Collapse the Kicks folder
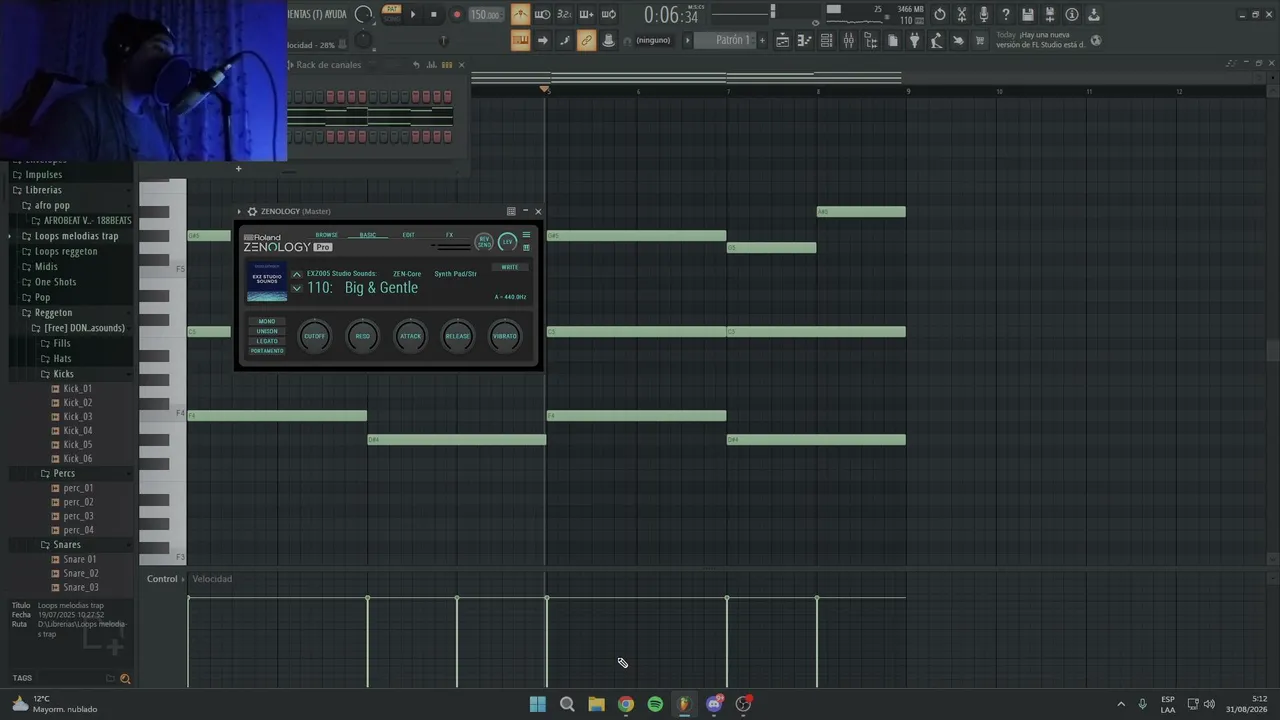The width and height of the screenshot is (1280, 720). [64, 374]
